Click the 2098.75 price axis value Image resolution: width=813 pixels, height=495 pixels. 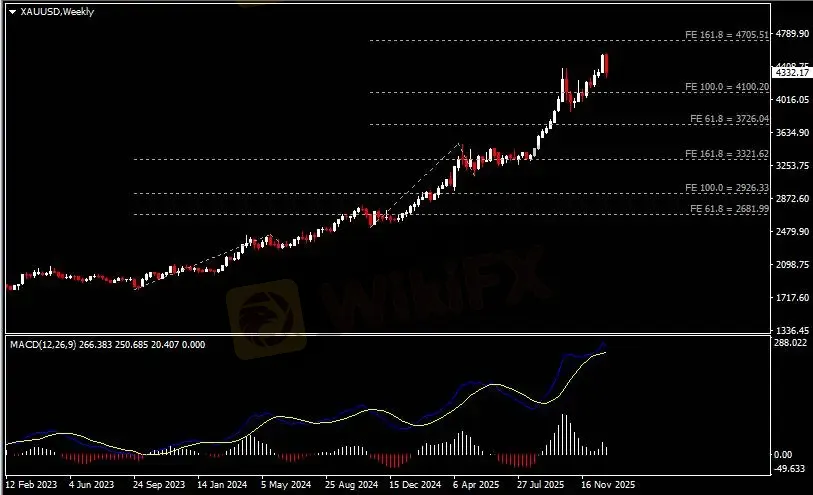click(792, 264)
